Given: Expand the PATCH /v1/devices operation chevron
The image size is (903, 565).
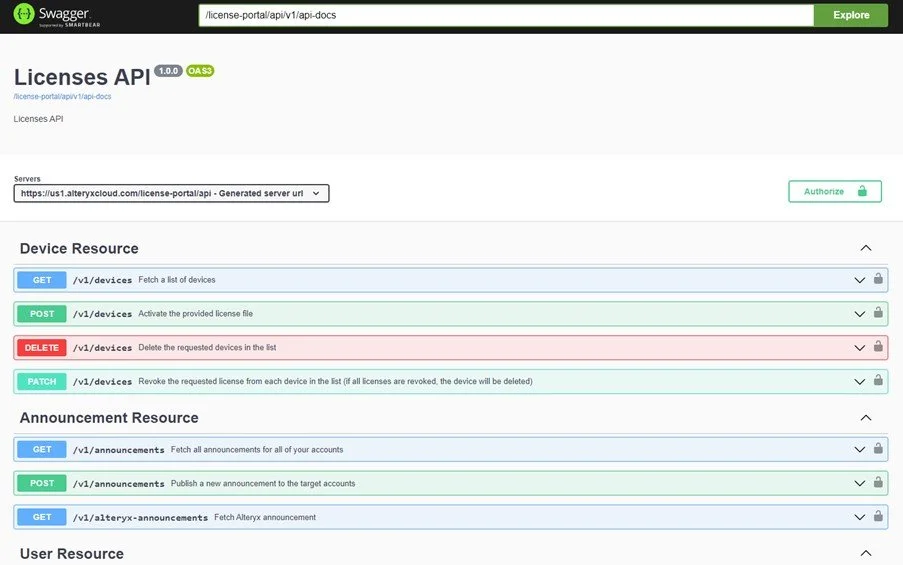Looking at the screenshot, I should [x=859, y=381].
